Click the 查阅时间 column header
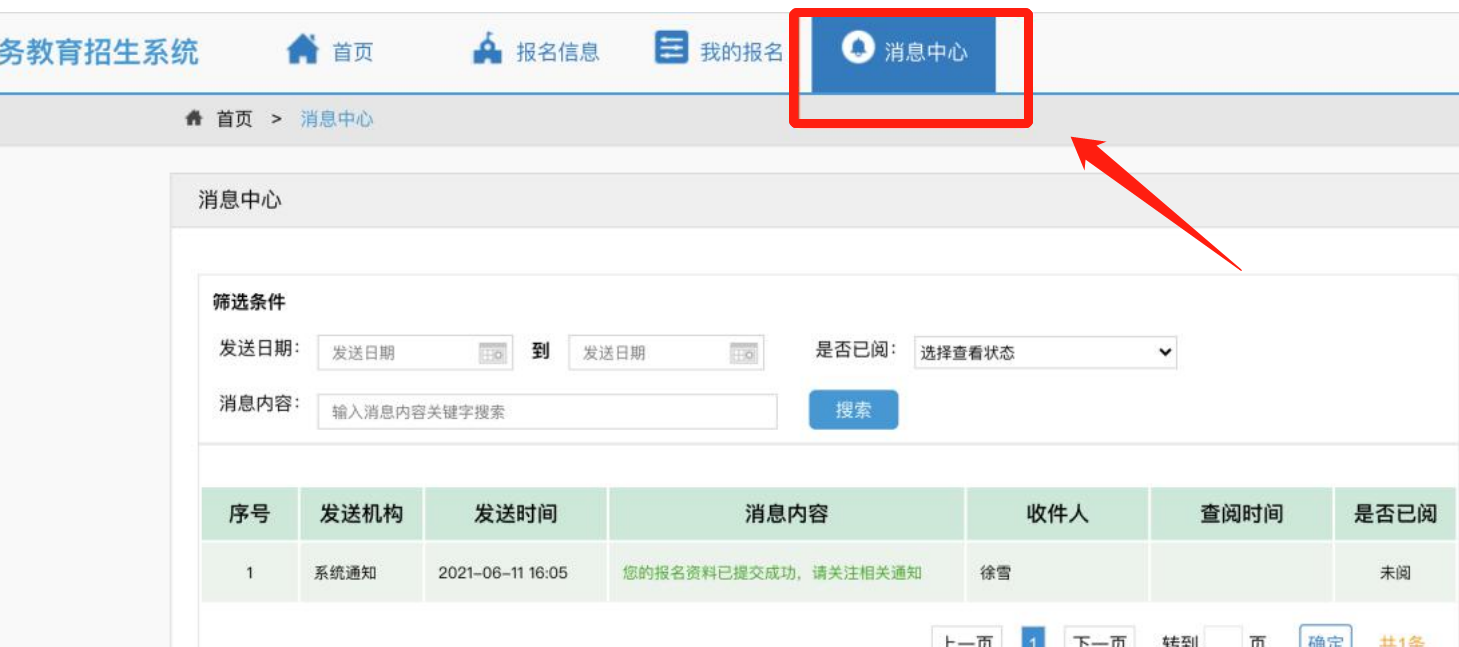The height and width of the screenshot is (647, 1459). tap(1241, 514)
